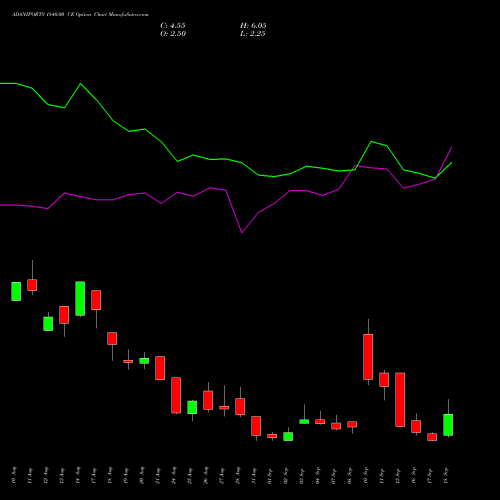The image size is (500, 500).
Task: Select the close value C: 4.55
Action: 173,26
